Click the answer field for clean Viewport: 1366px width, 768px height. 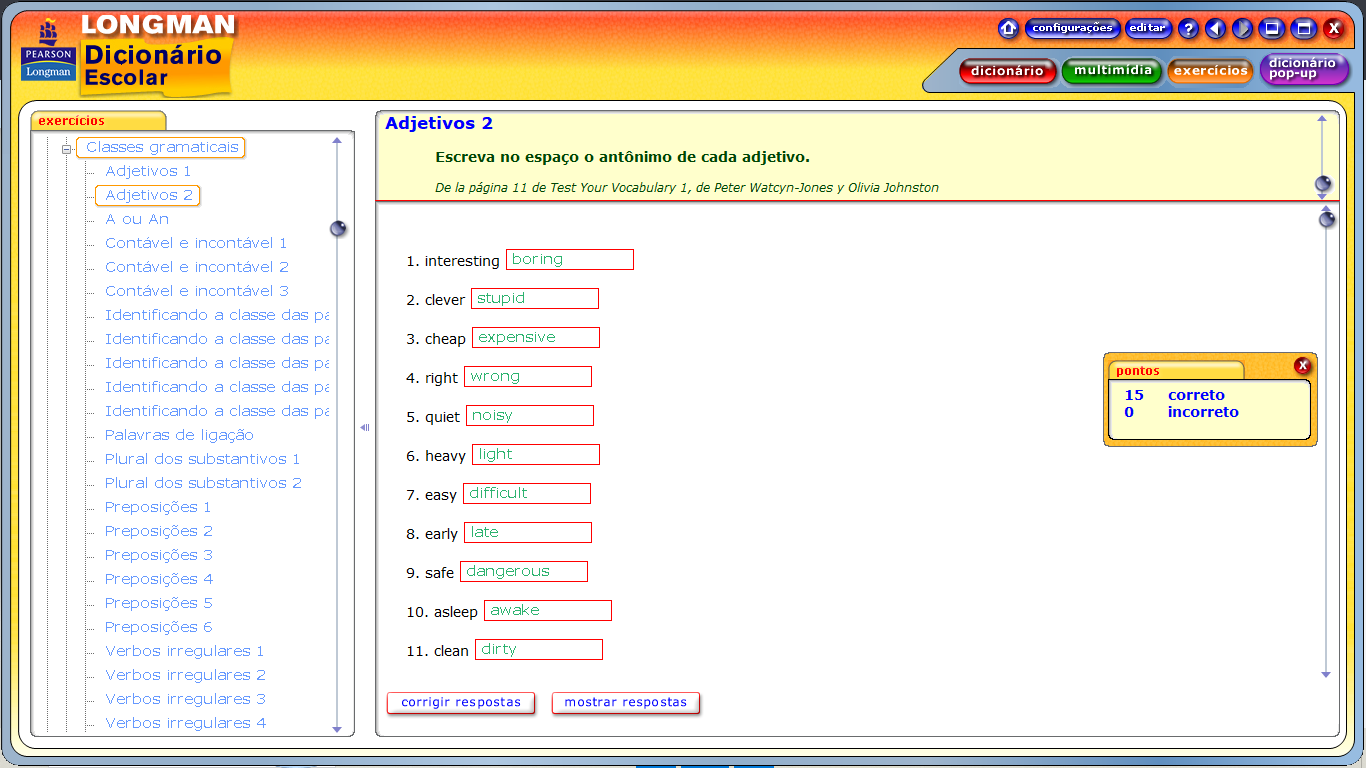[x=539, y=650]
